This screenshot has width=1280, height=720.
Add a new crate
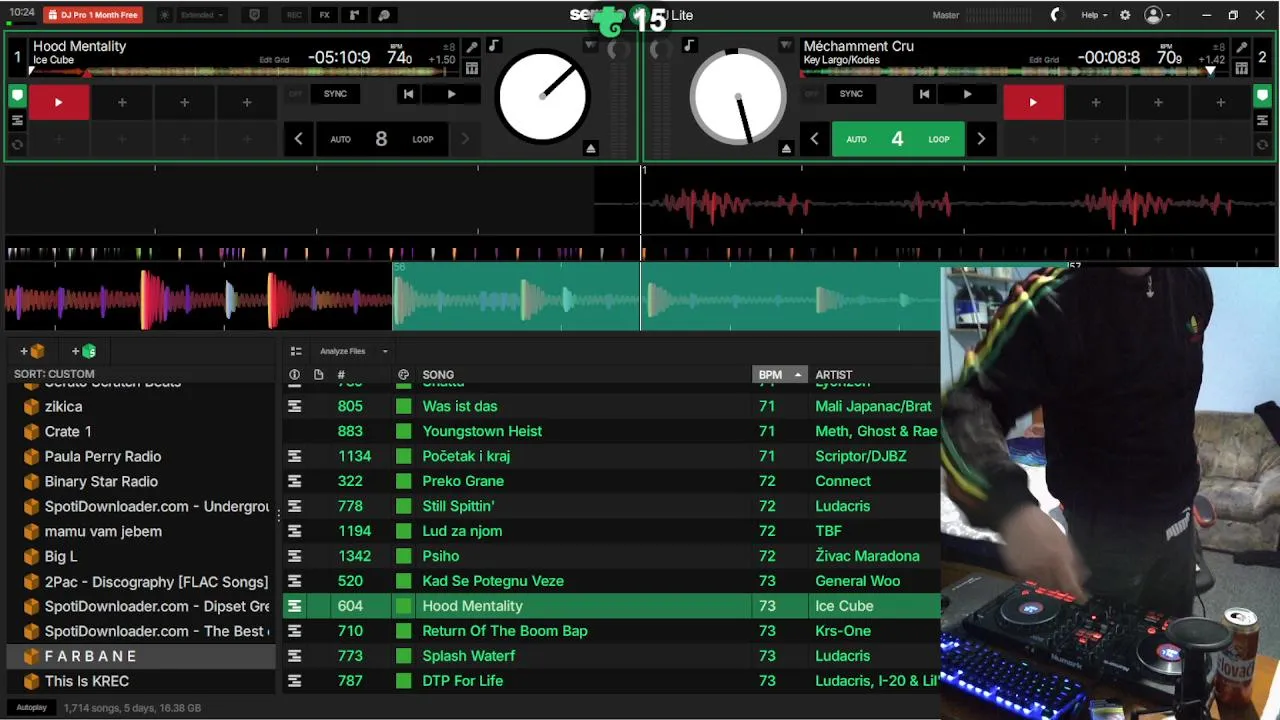[x=32, y=351]
